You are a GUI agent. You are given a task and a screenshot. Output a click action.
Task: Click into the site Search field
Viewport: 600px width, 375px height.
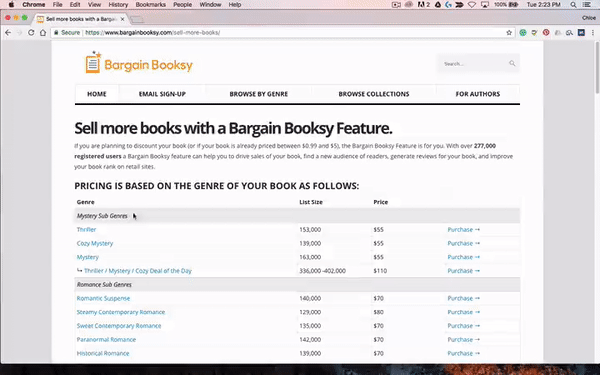point(474,64)
